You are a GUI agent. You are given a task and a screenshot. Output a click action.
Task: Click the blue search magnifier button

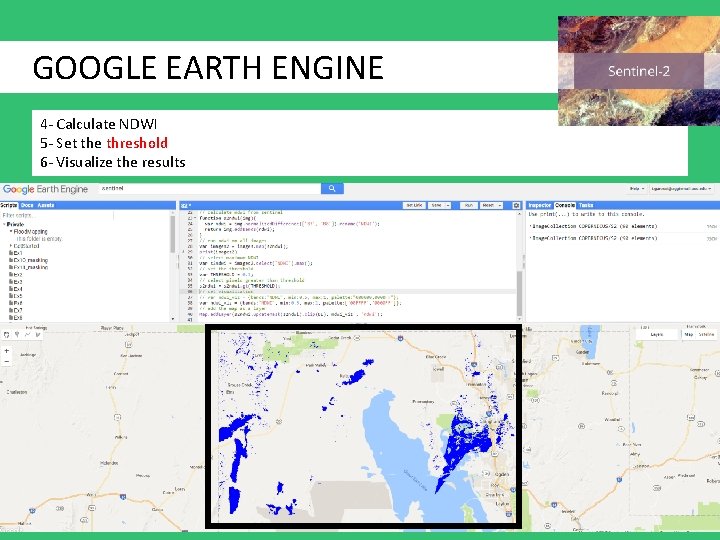(x=332, y=188)
